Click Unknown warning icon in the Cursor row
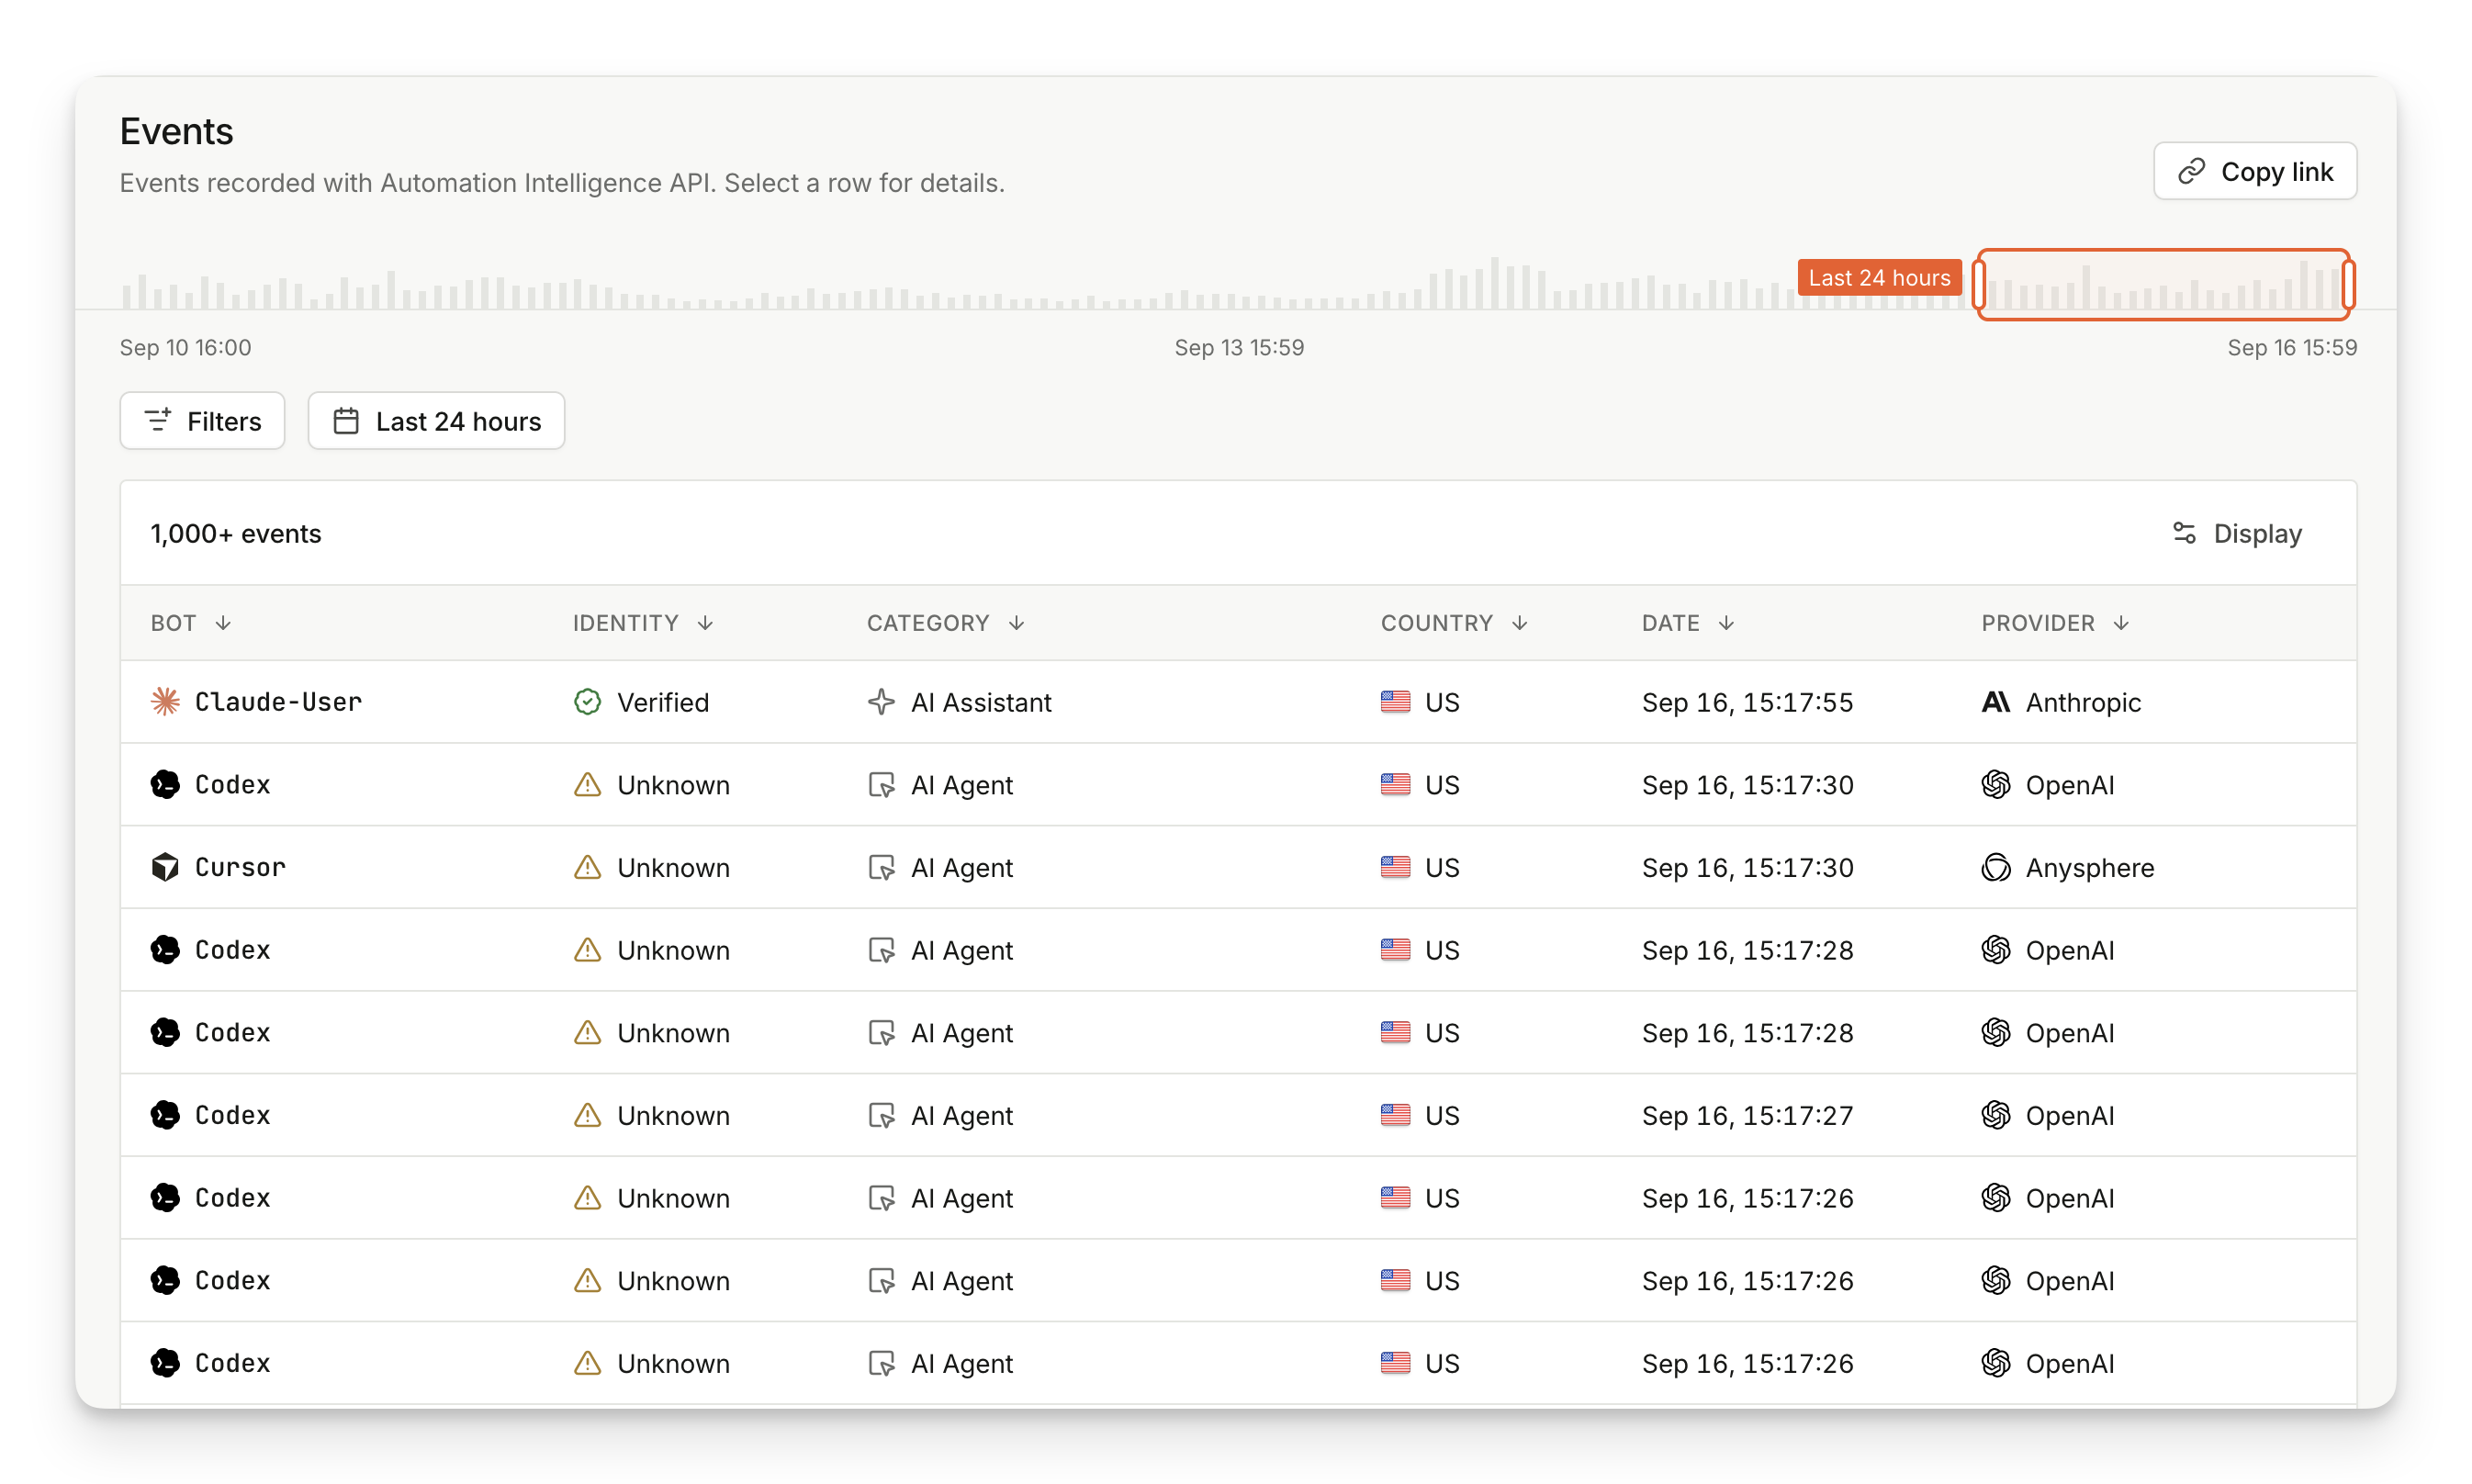This screenshot has height=1484, width=2472. coord(588,867)
